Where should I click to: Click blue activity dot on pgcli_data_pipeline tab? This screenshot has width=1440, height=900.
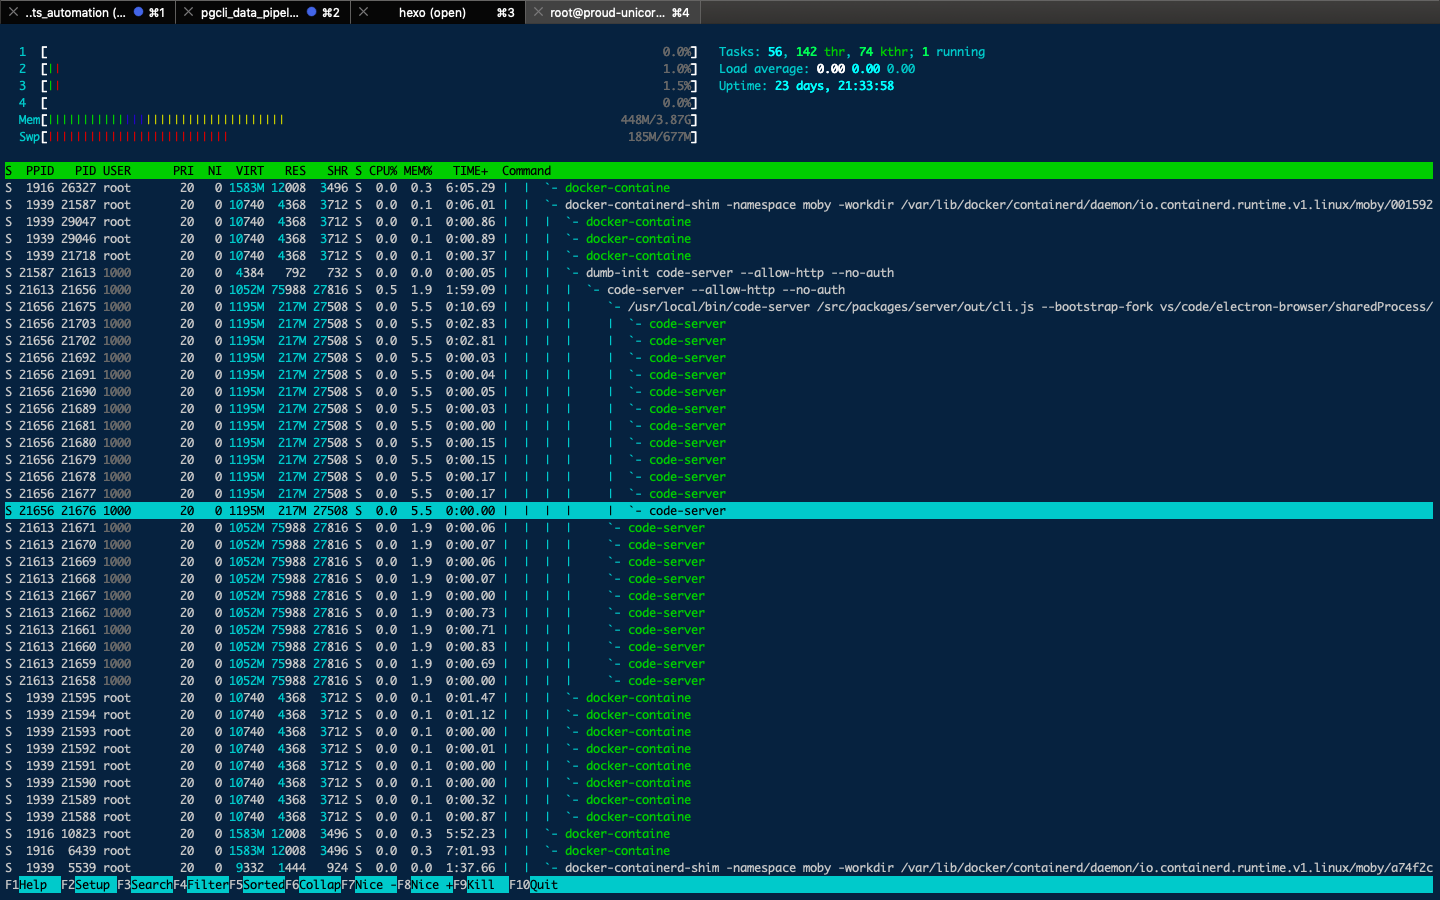(311, 12)
